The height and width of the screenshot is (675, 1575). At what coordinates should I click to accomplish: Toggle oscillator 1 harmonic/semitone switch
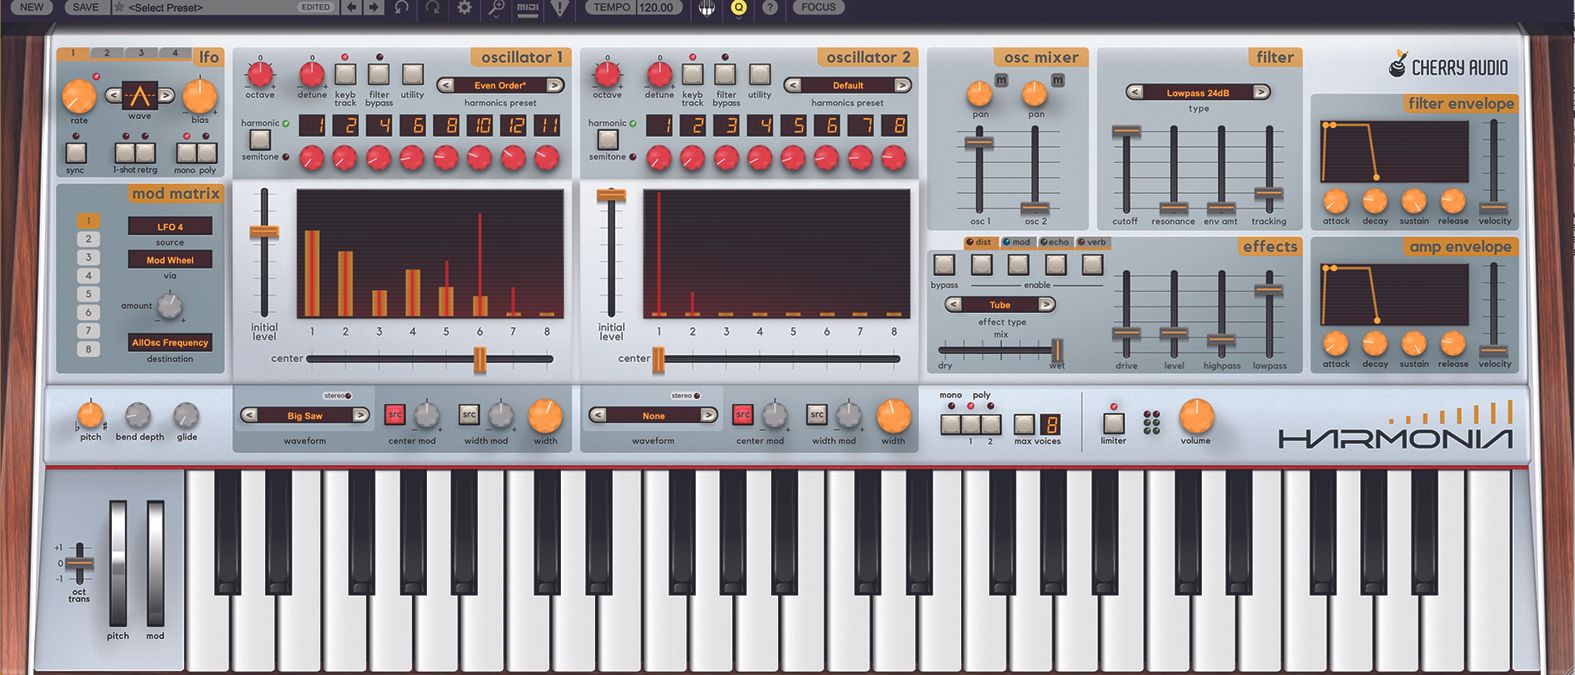[260, 140]
